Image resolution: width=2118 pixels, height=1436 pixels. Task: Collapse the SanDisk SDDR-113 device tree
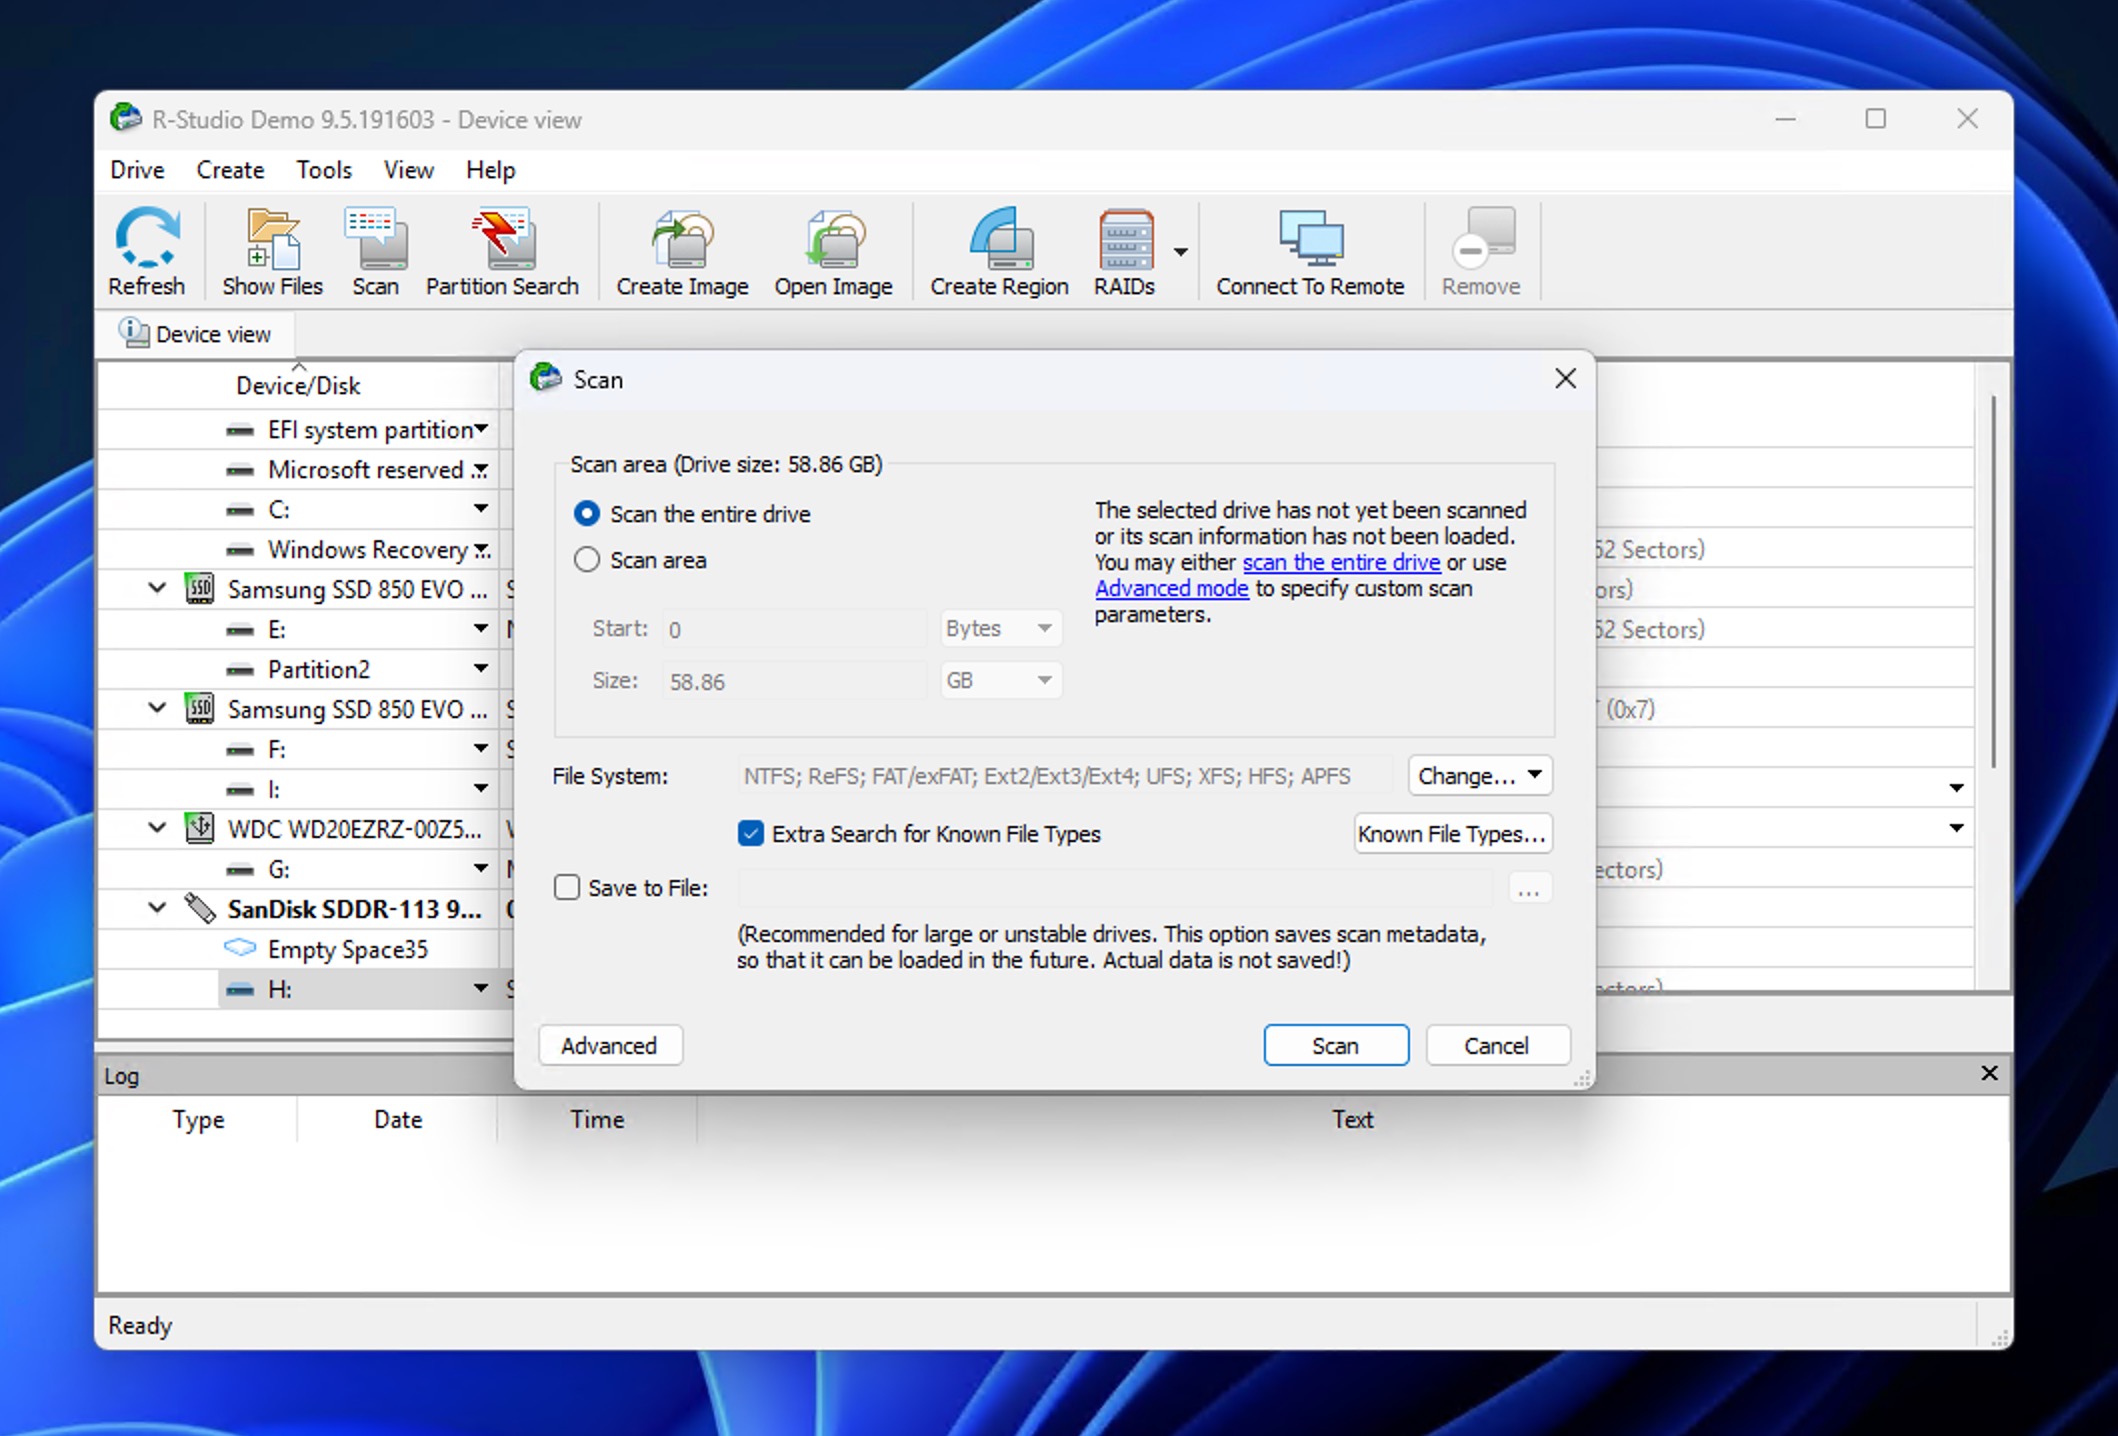[x=156, y=908]
